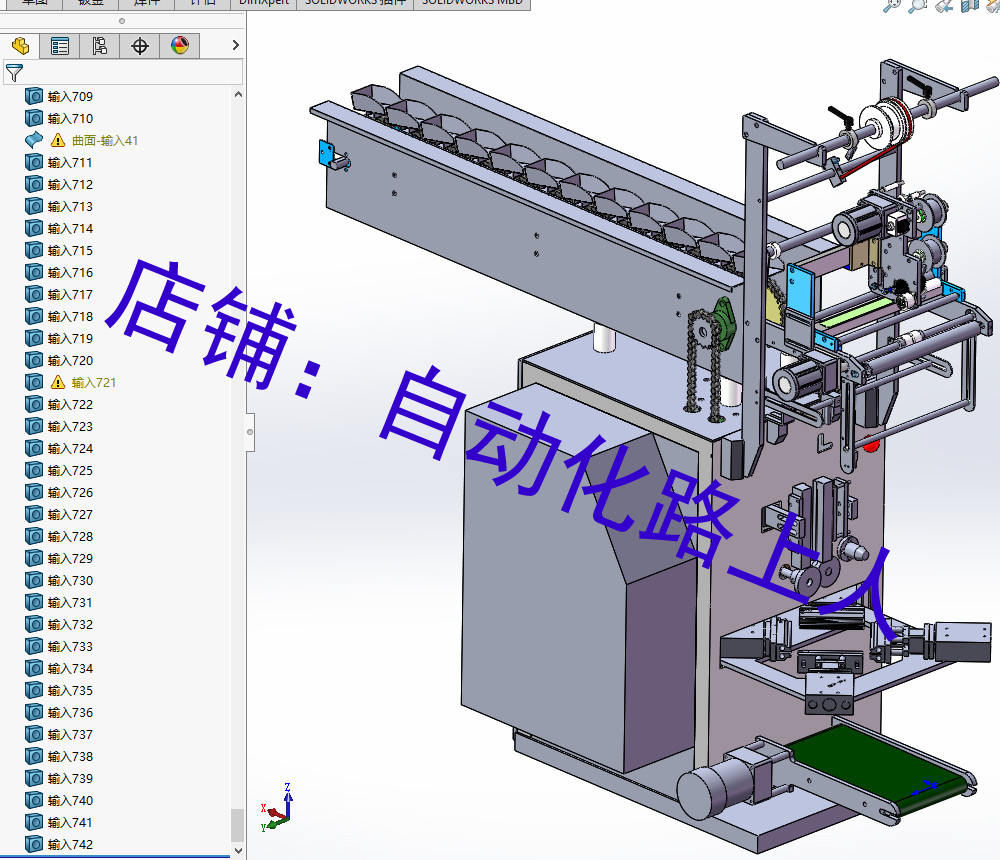The image size is (1000, 860).
Task: Select tree item 输入725
Action: pos(70,470)
